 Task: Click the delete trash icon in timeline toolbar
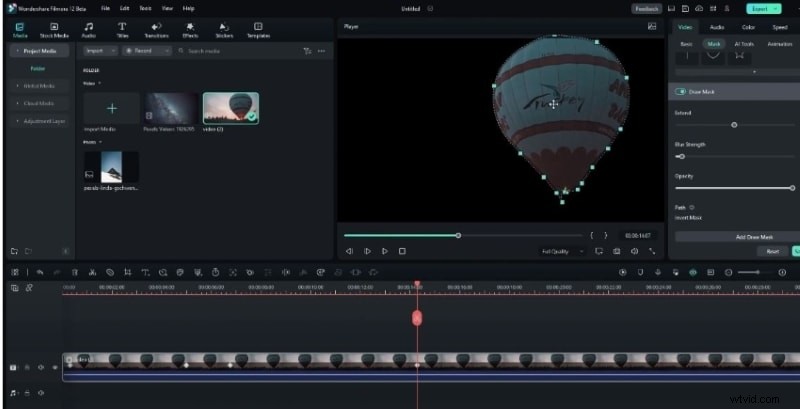[74, 273]
